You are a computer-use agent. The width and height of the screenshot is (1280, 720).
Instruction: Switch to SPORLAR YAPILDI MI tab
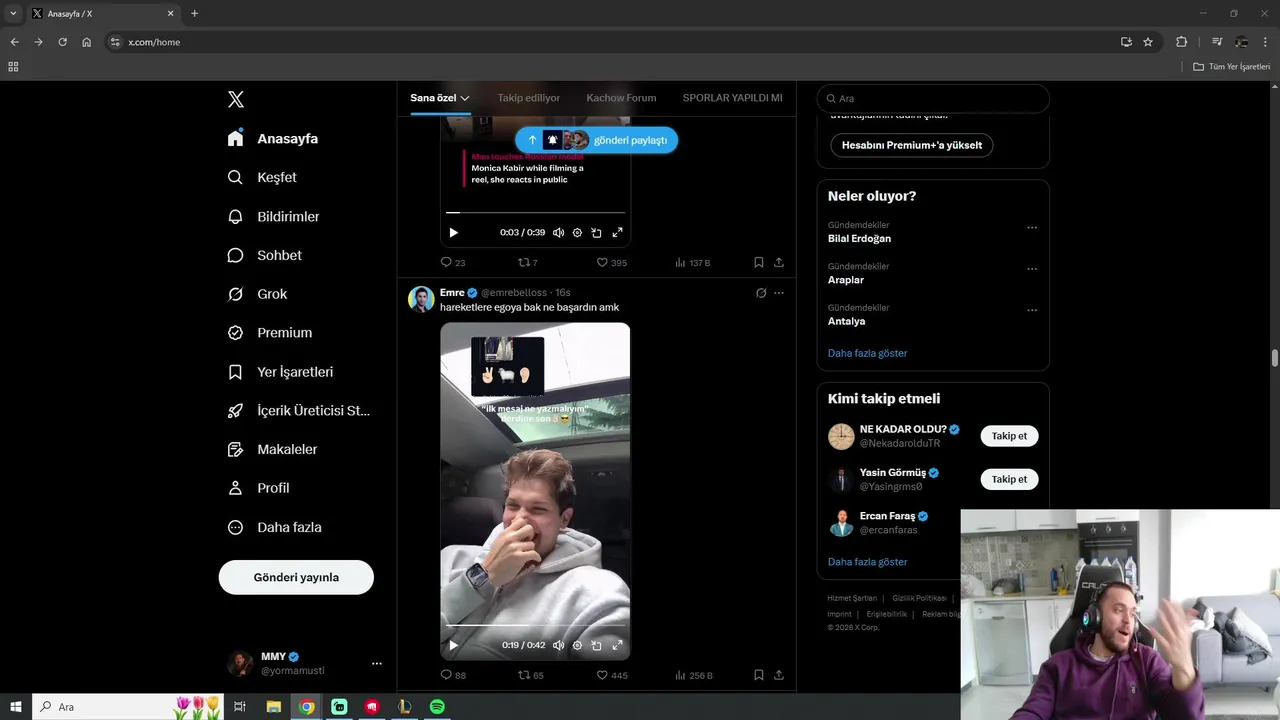732,98
